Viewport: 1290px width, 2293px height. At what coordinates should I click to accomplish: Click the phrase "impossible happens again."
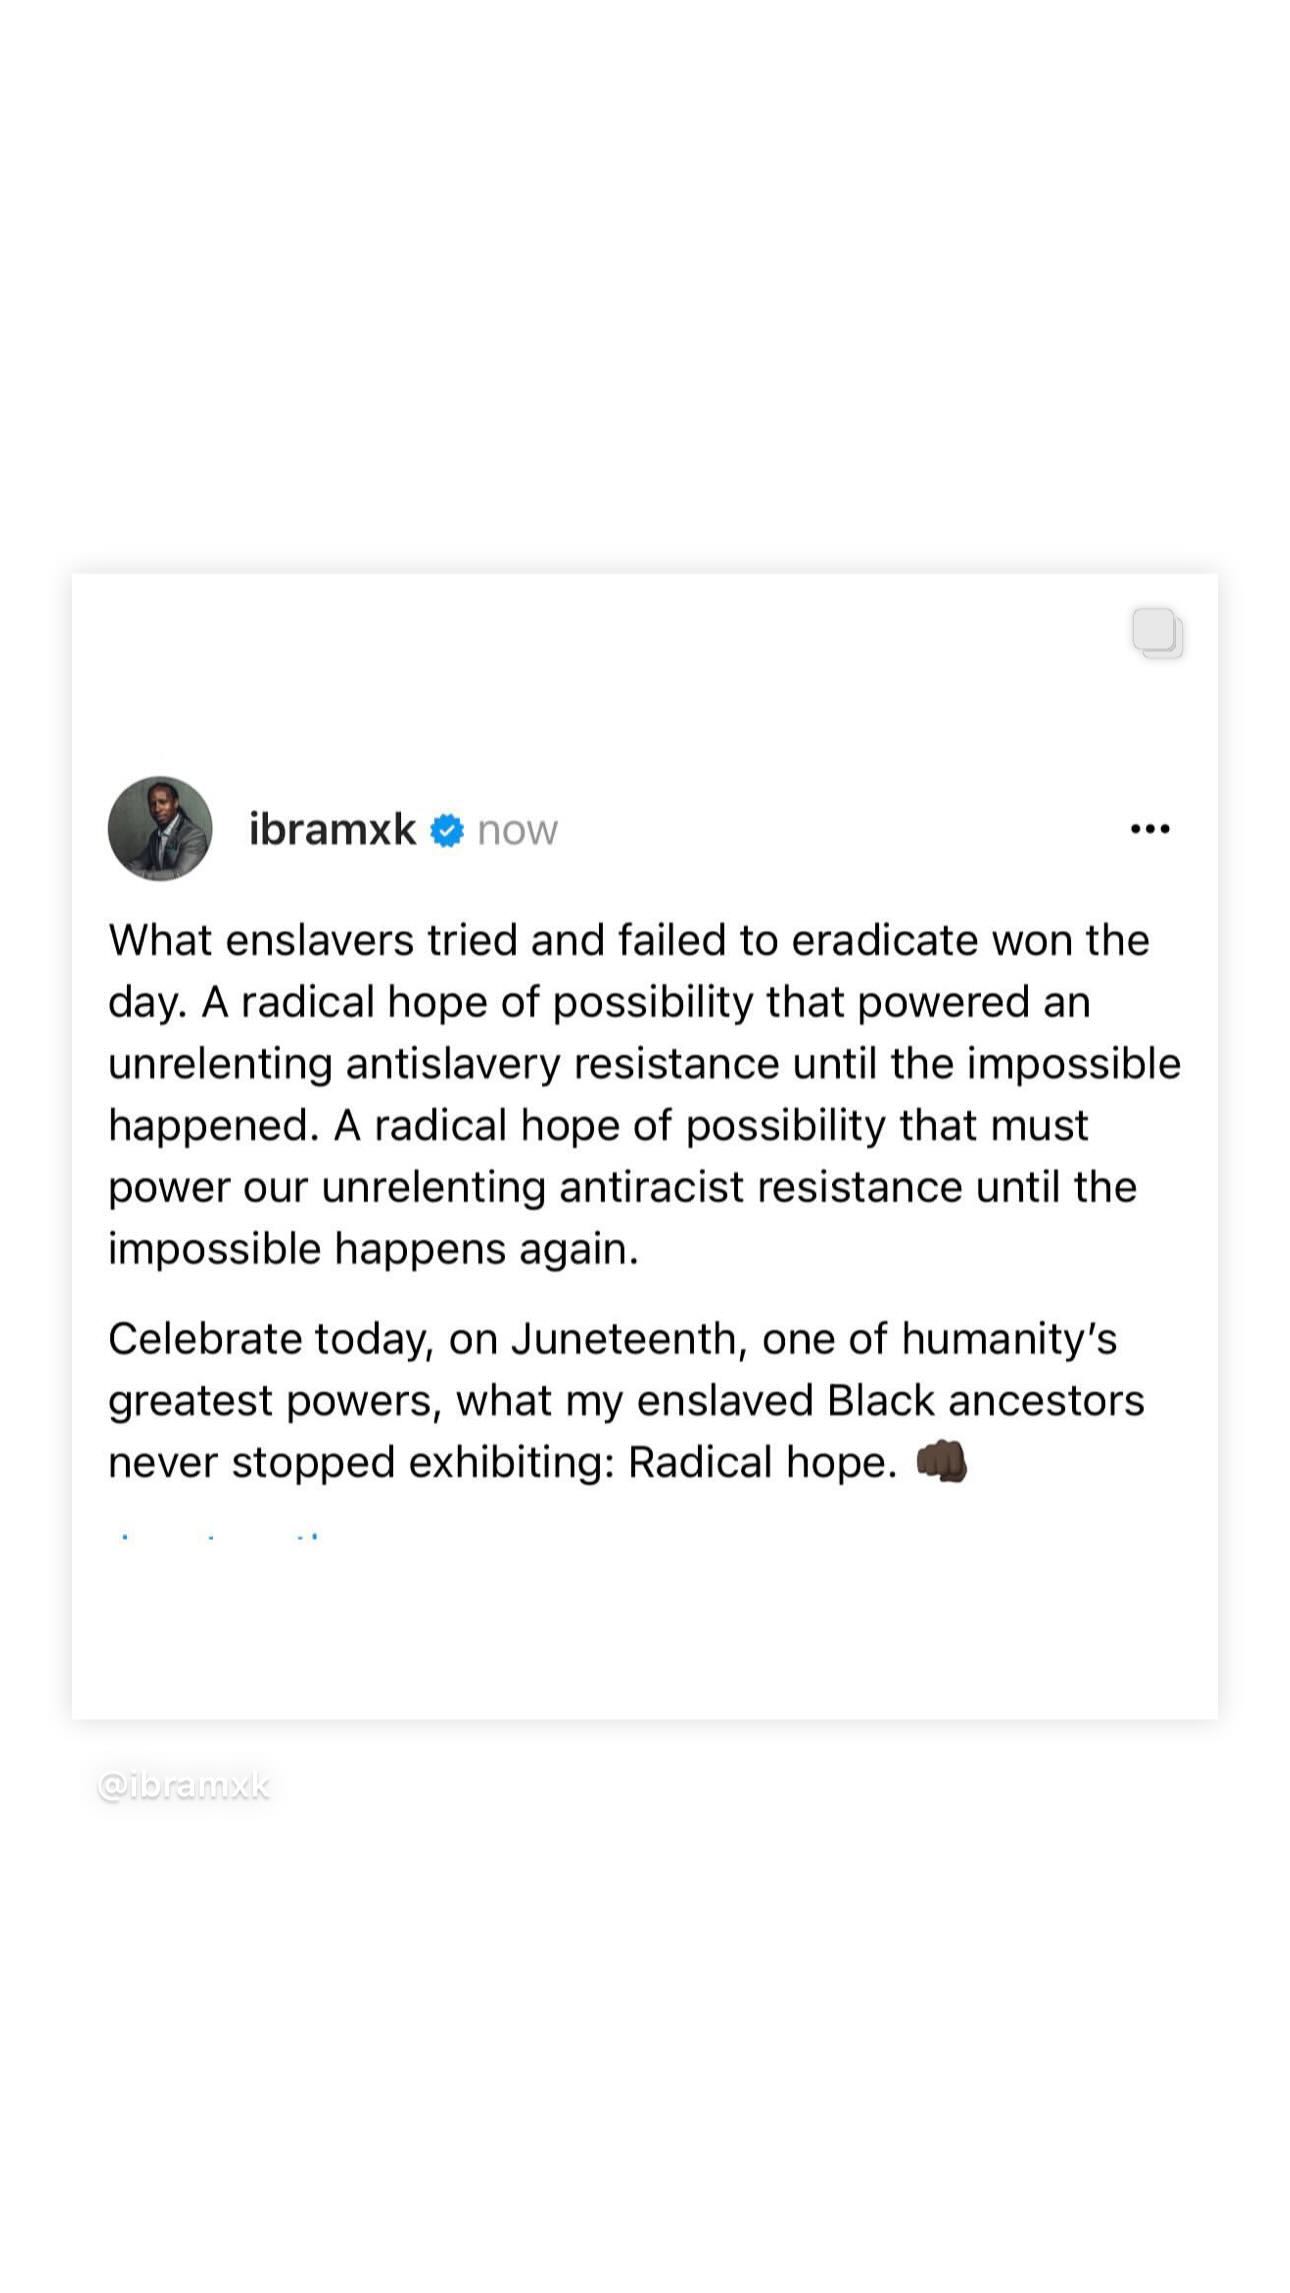pyautogui.click(x=373, y=1250)
